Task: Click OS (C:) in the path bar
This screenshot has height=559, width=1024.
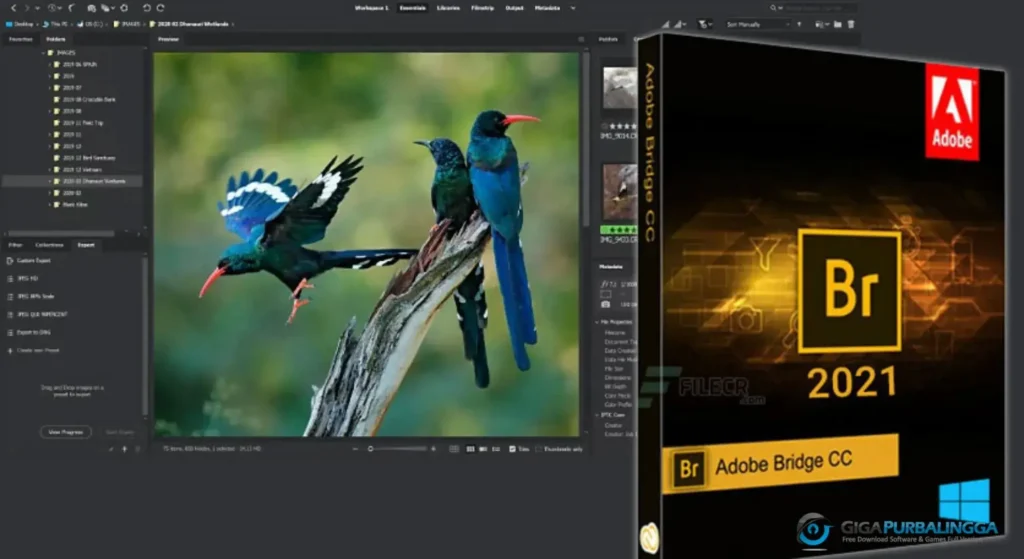Action: (x=91, y=24)
